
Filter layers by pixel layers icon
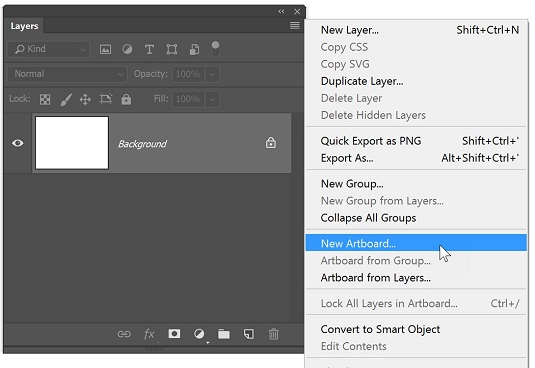coord(105,49)
